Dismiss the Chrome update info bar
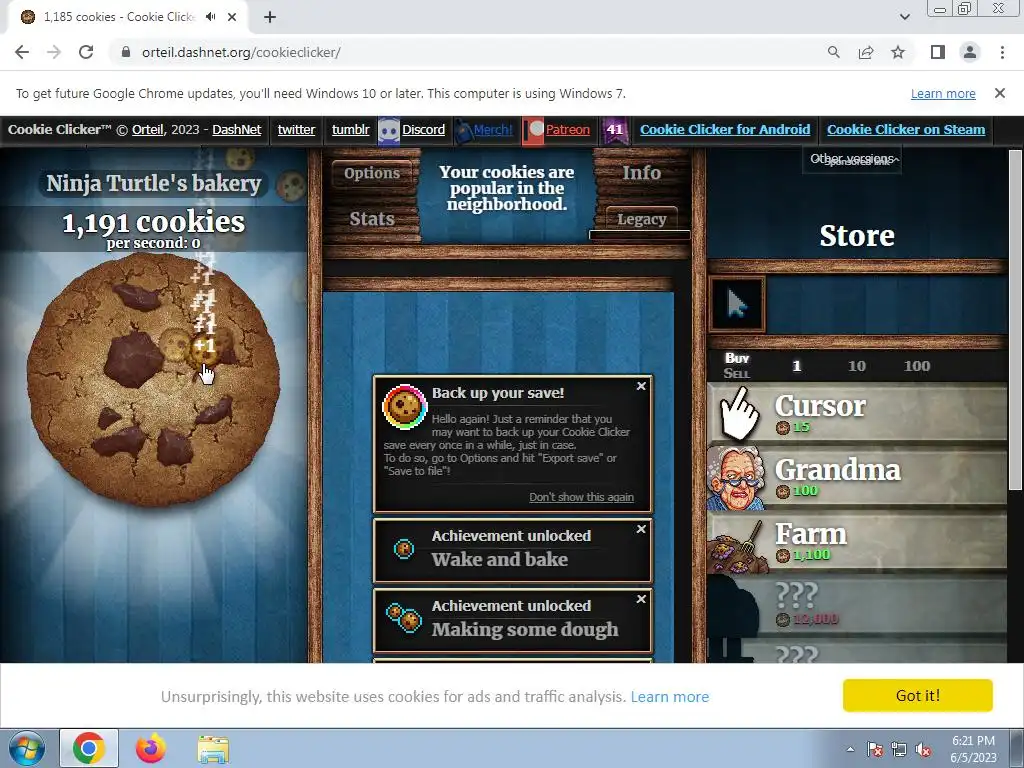 pos(999,93)
